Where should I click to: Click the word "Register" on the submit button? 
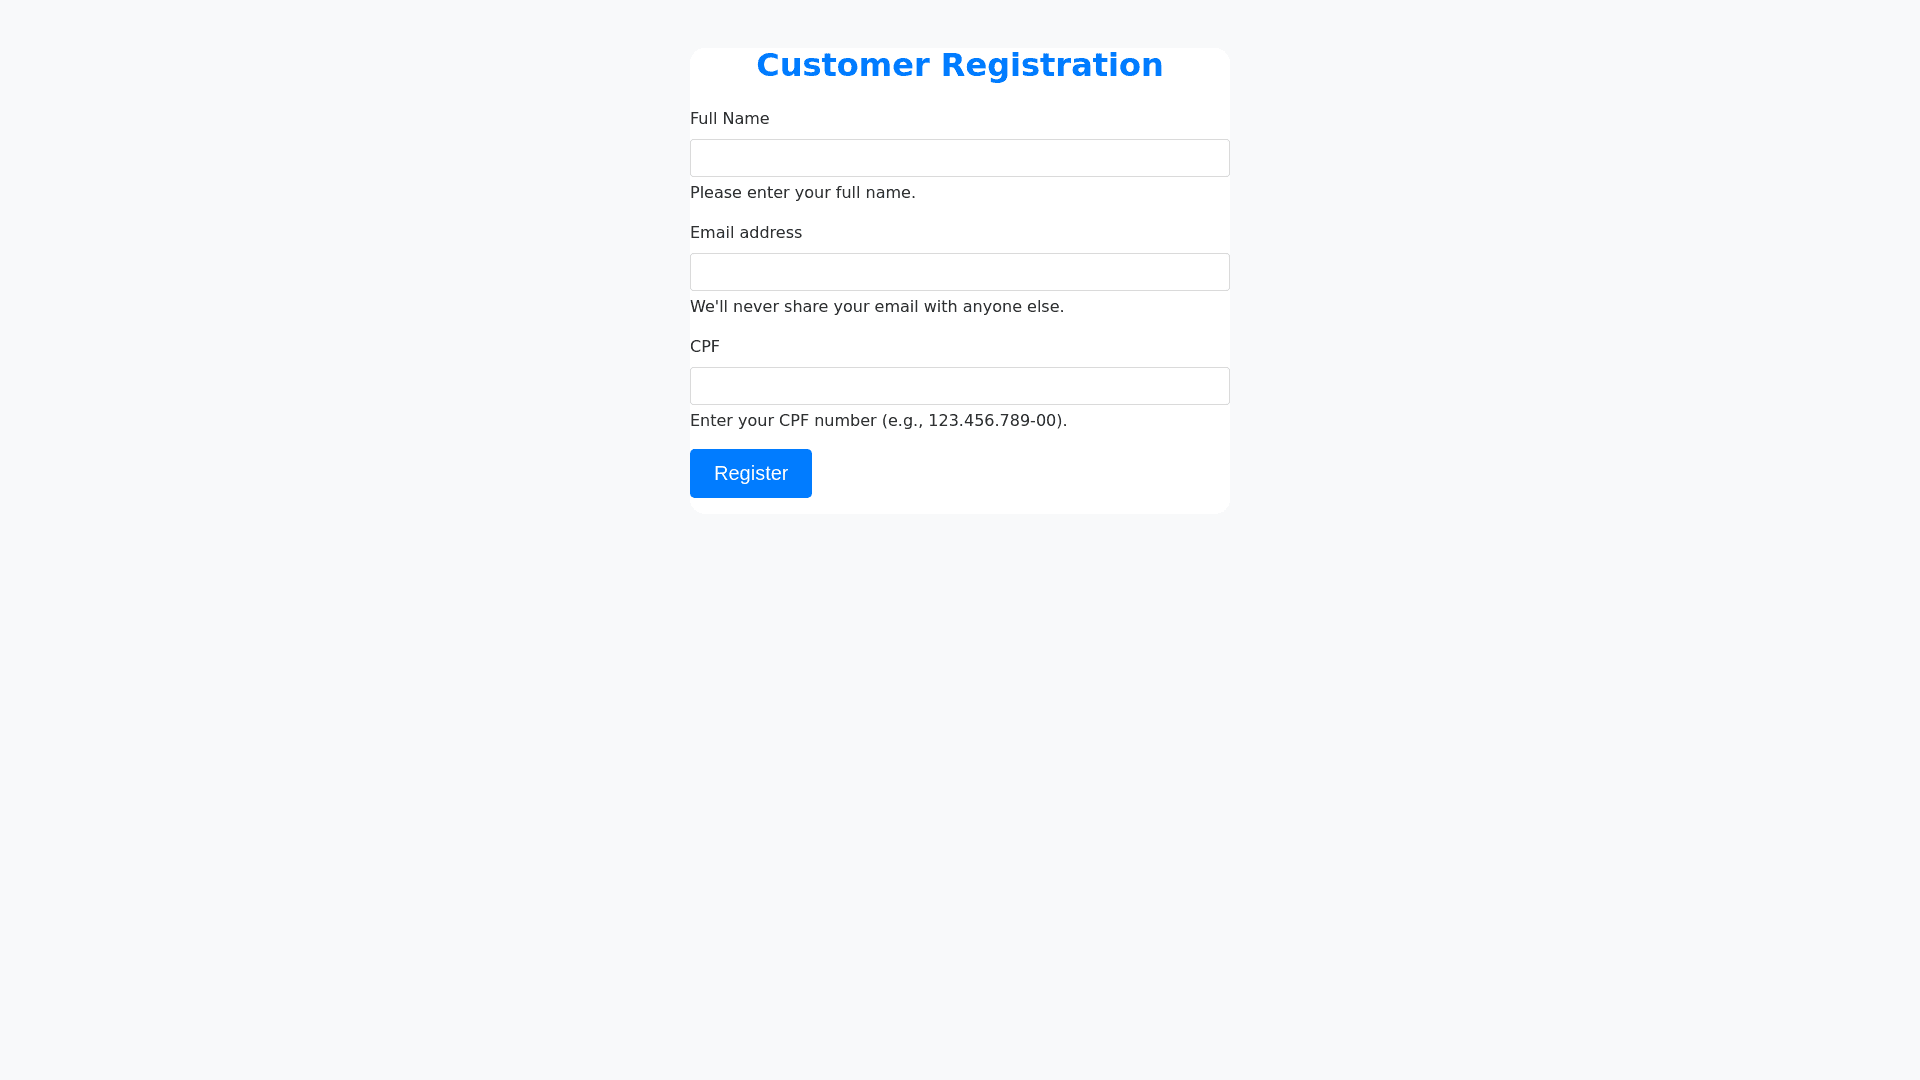(x=750, y=474)
